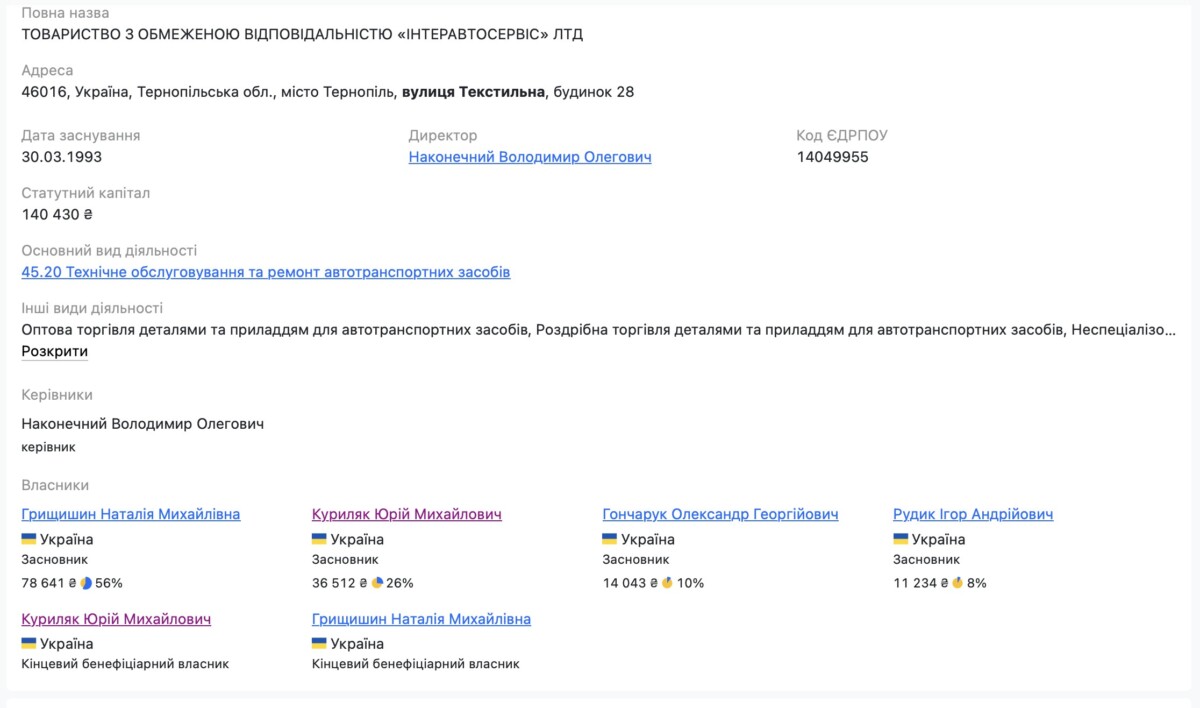Open Рудик Ігор Андрійович owner link
The image size is (1200, 708).
click(x=973, y=514)
